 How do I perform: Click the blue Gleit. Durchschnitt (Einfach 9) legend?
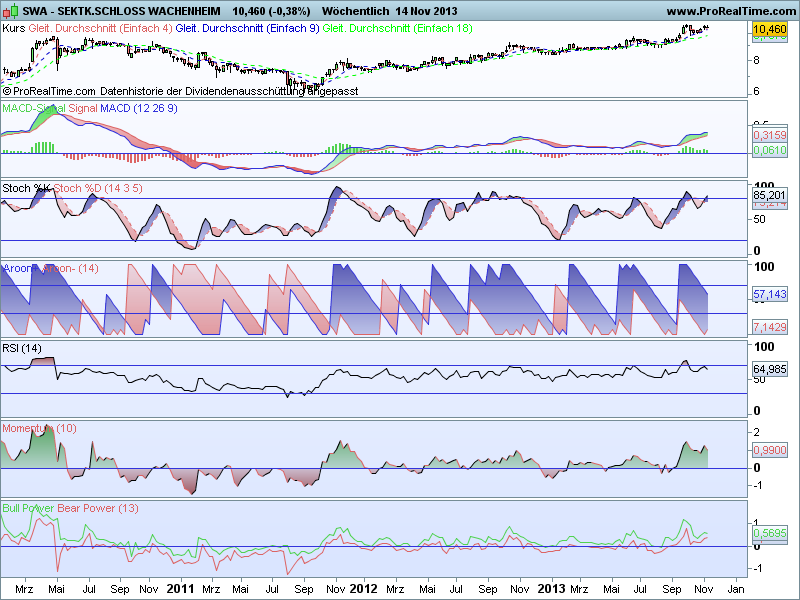pyautogui.click(x=247, y=29)
